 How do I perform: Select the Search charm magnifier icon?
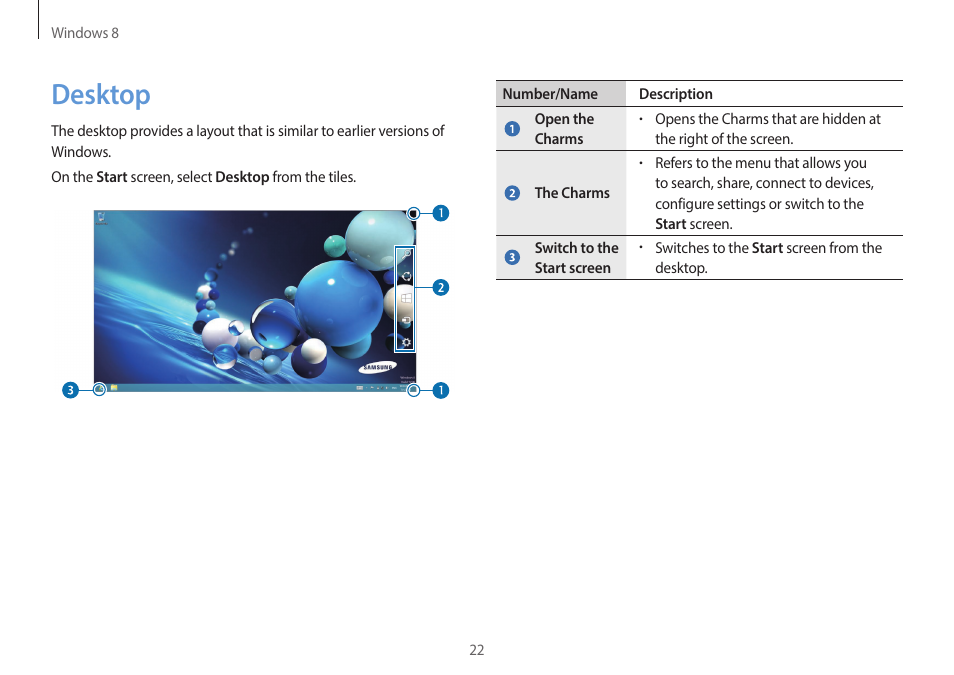pos(406,254)
